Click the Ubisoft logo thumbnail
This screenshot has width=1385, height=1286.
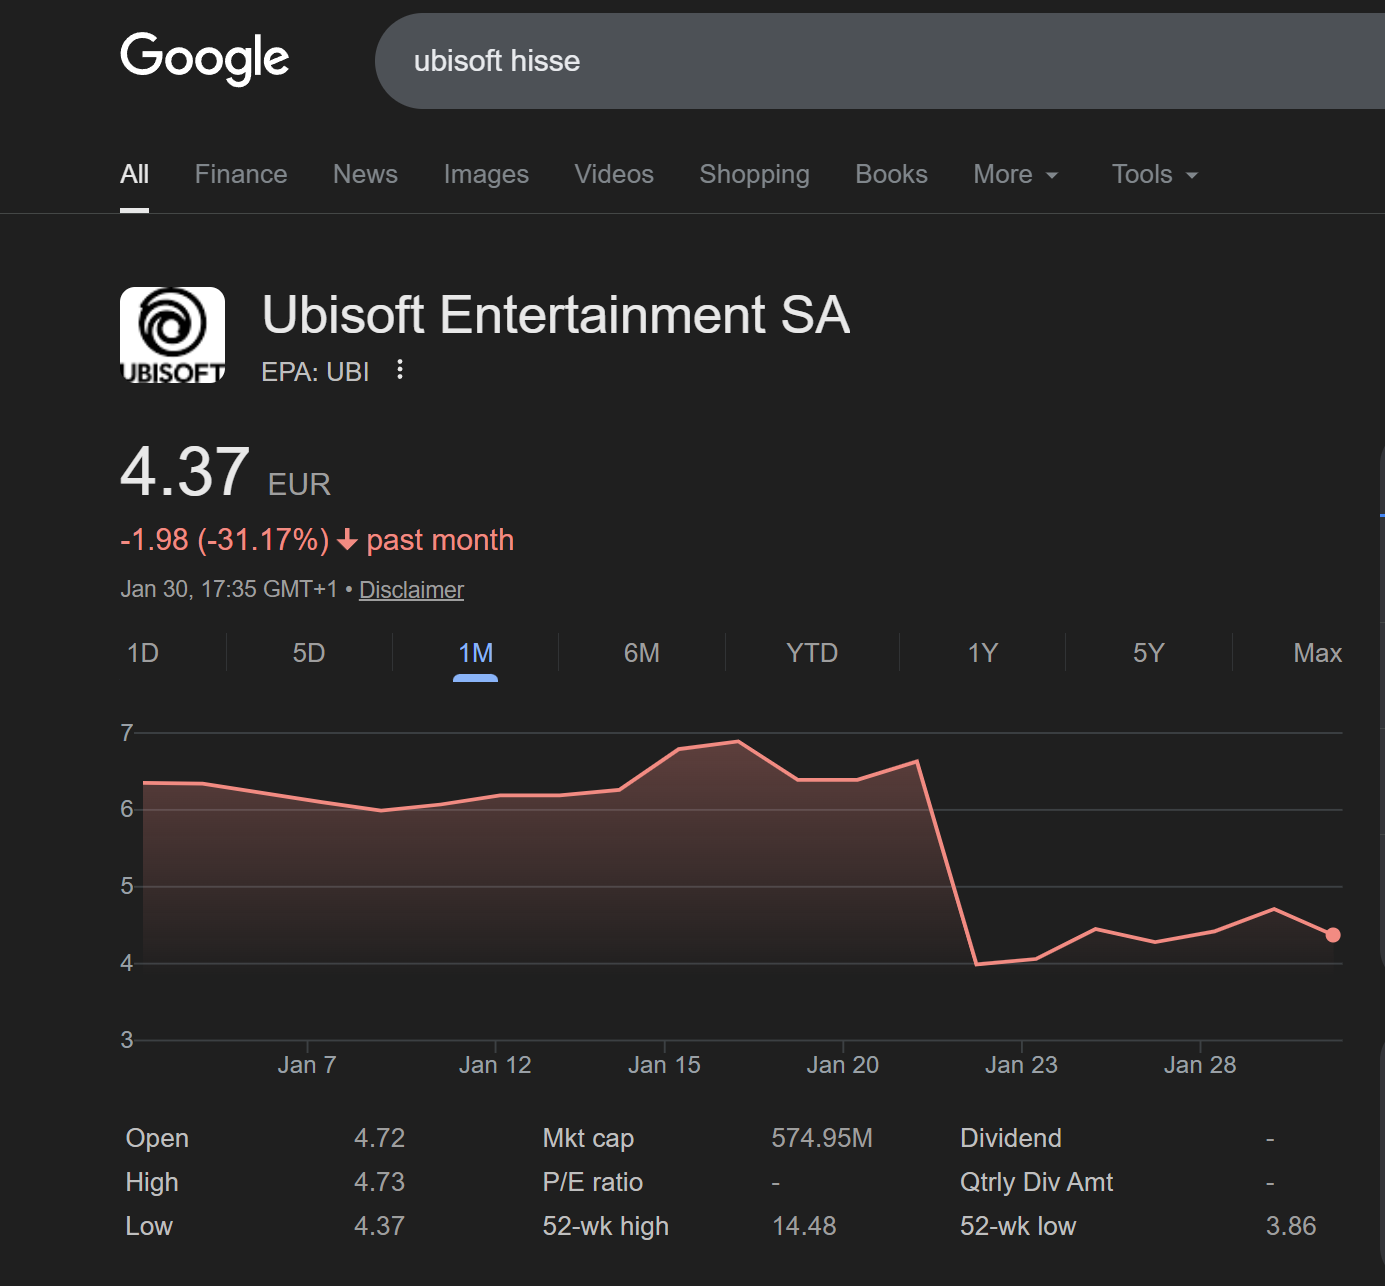(x=172, y=335)
